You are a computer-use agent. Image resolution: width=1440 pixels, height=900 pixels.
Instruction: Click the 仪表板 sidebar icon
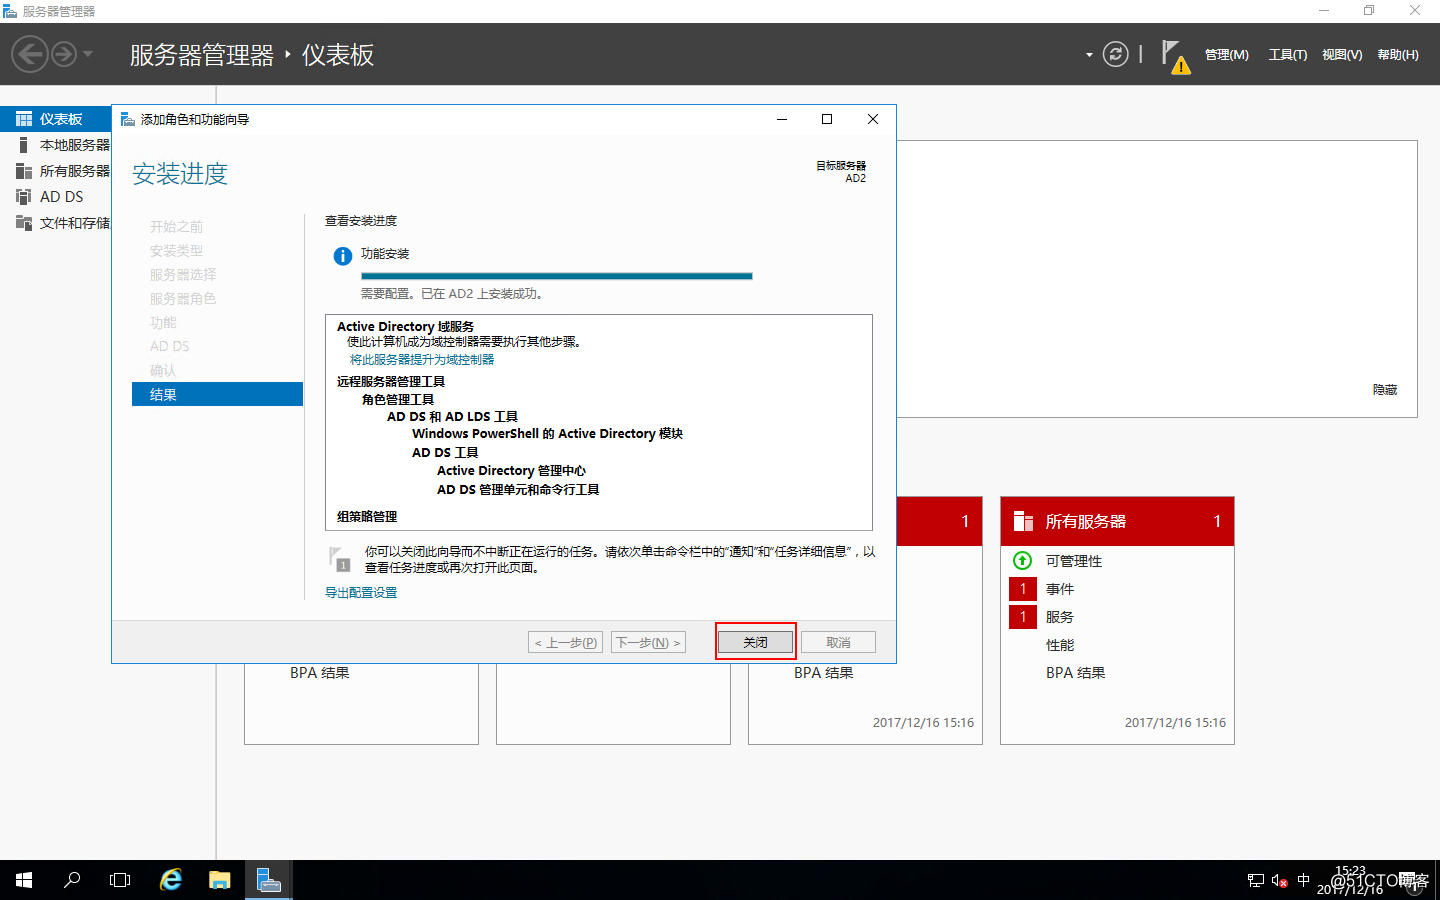point(24,119)
